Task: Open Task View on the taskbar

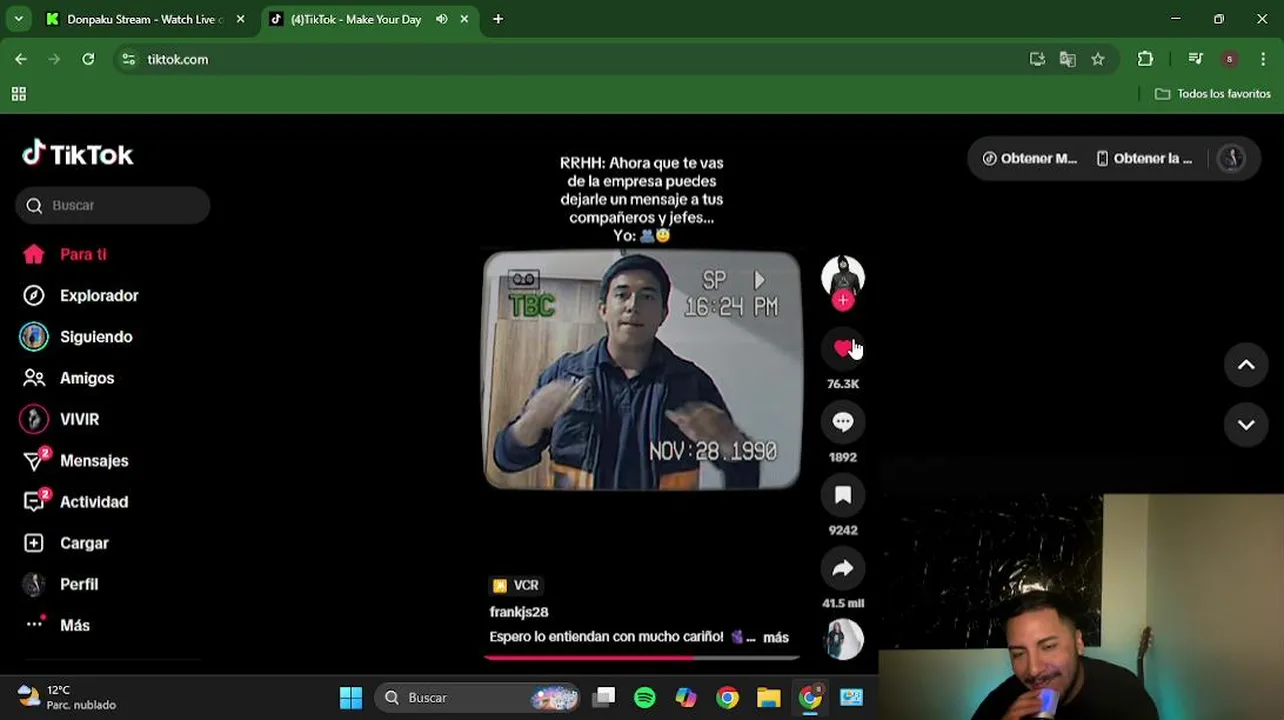Action: [x=604, y=698]
